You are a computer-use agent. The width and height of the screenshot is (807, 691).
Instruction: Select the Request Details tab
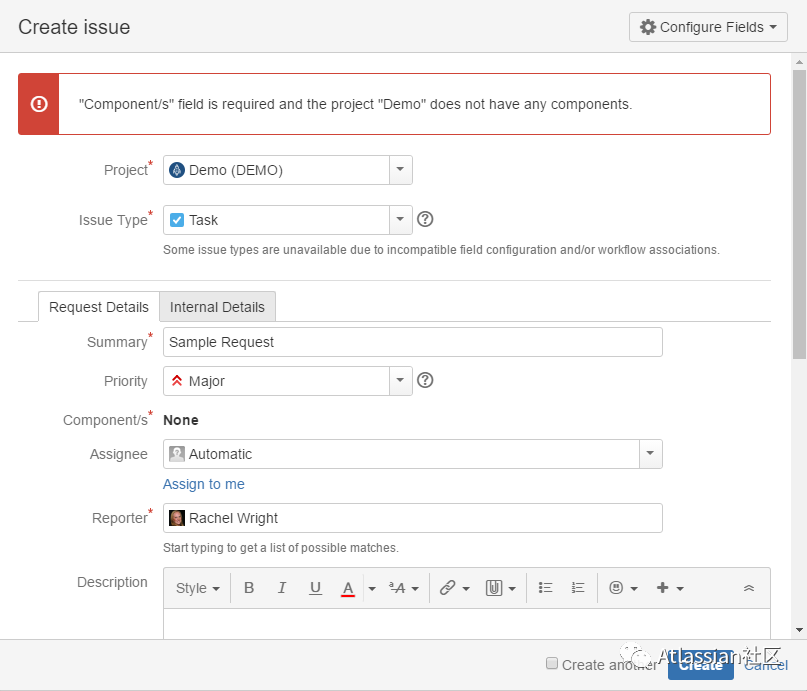[98, 307]
